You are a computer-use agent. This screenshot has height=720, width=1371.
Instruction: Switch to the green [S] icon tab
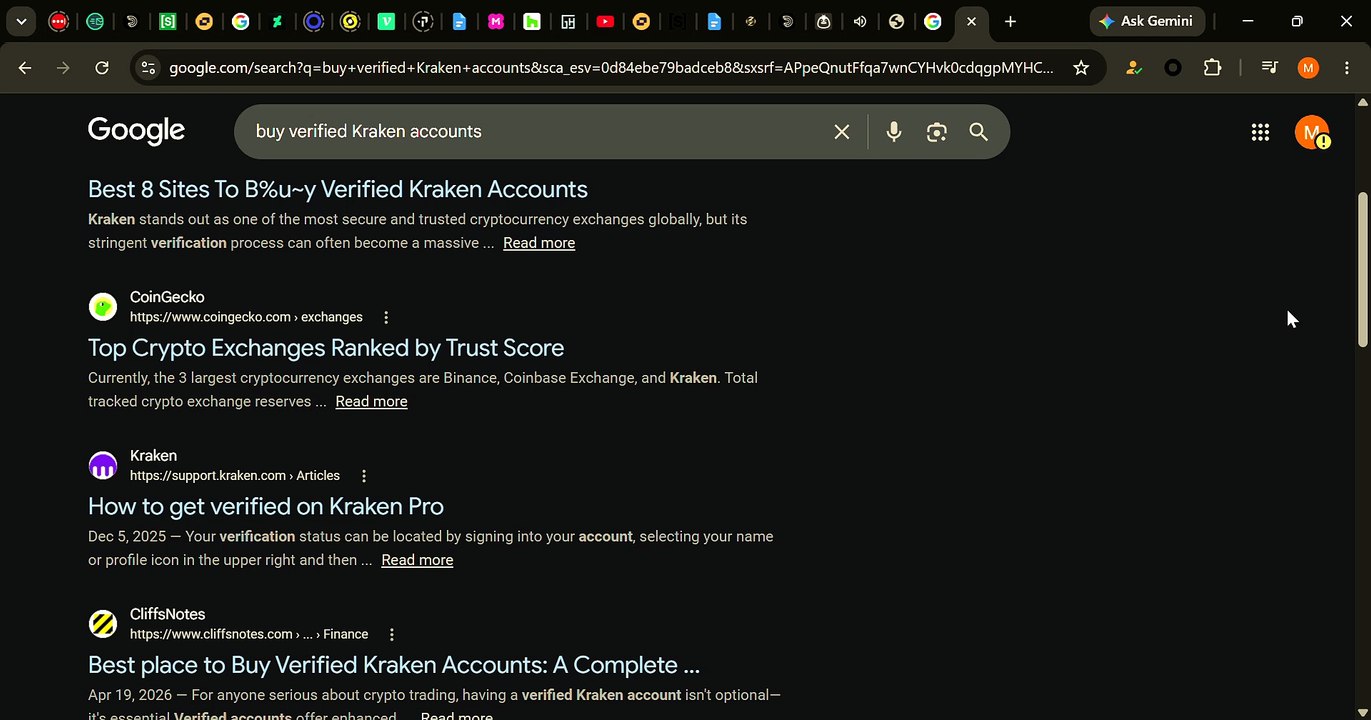(x=168, y=21)
